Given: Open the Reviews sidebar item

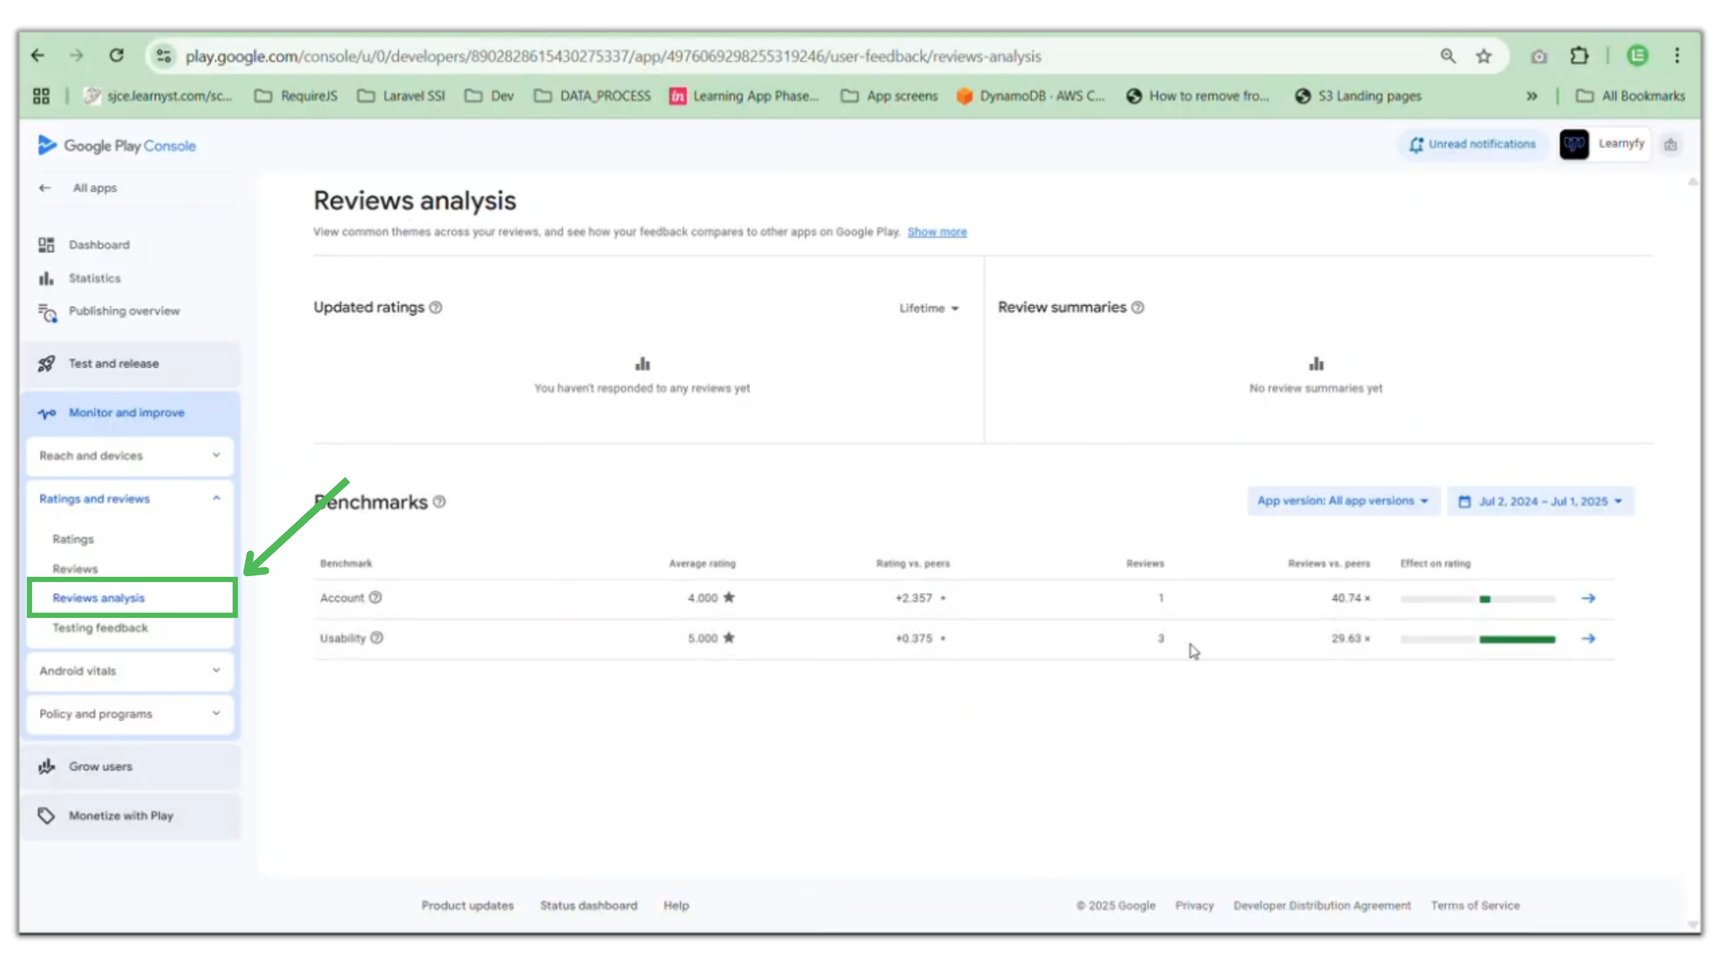Looking at the screenshot, I should [75, 569].
